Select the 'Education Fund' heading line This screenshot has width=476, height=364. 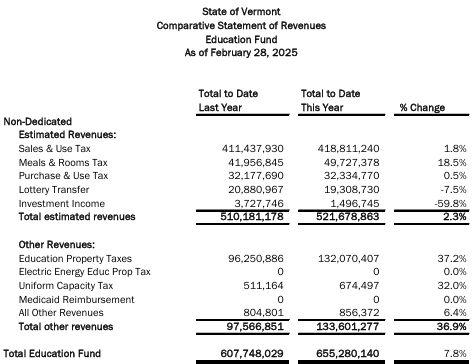(x=241, y=39)
